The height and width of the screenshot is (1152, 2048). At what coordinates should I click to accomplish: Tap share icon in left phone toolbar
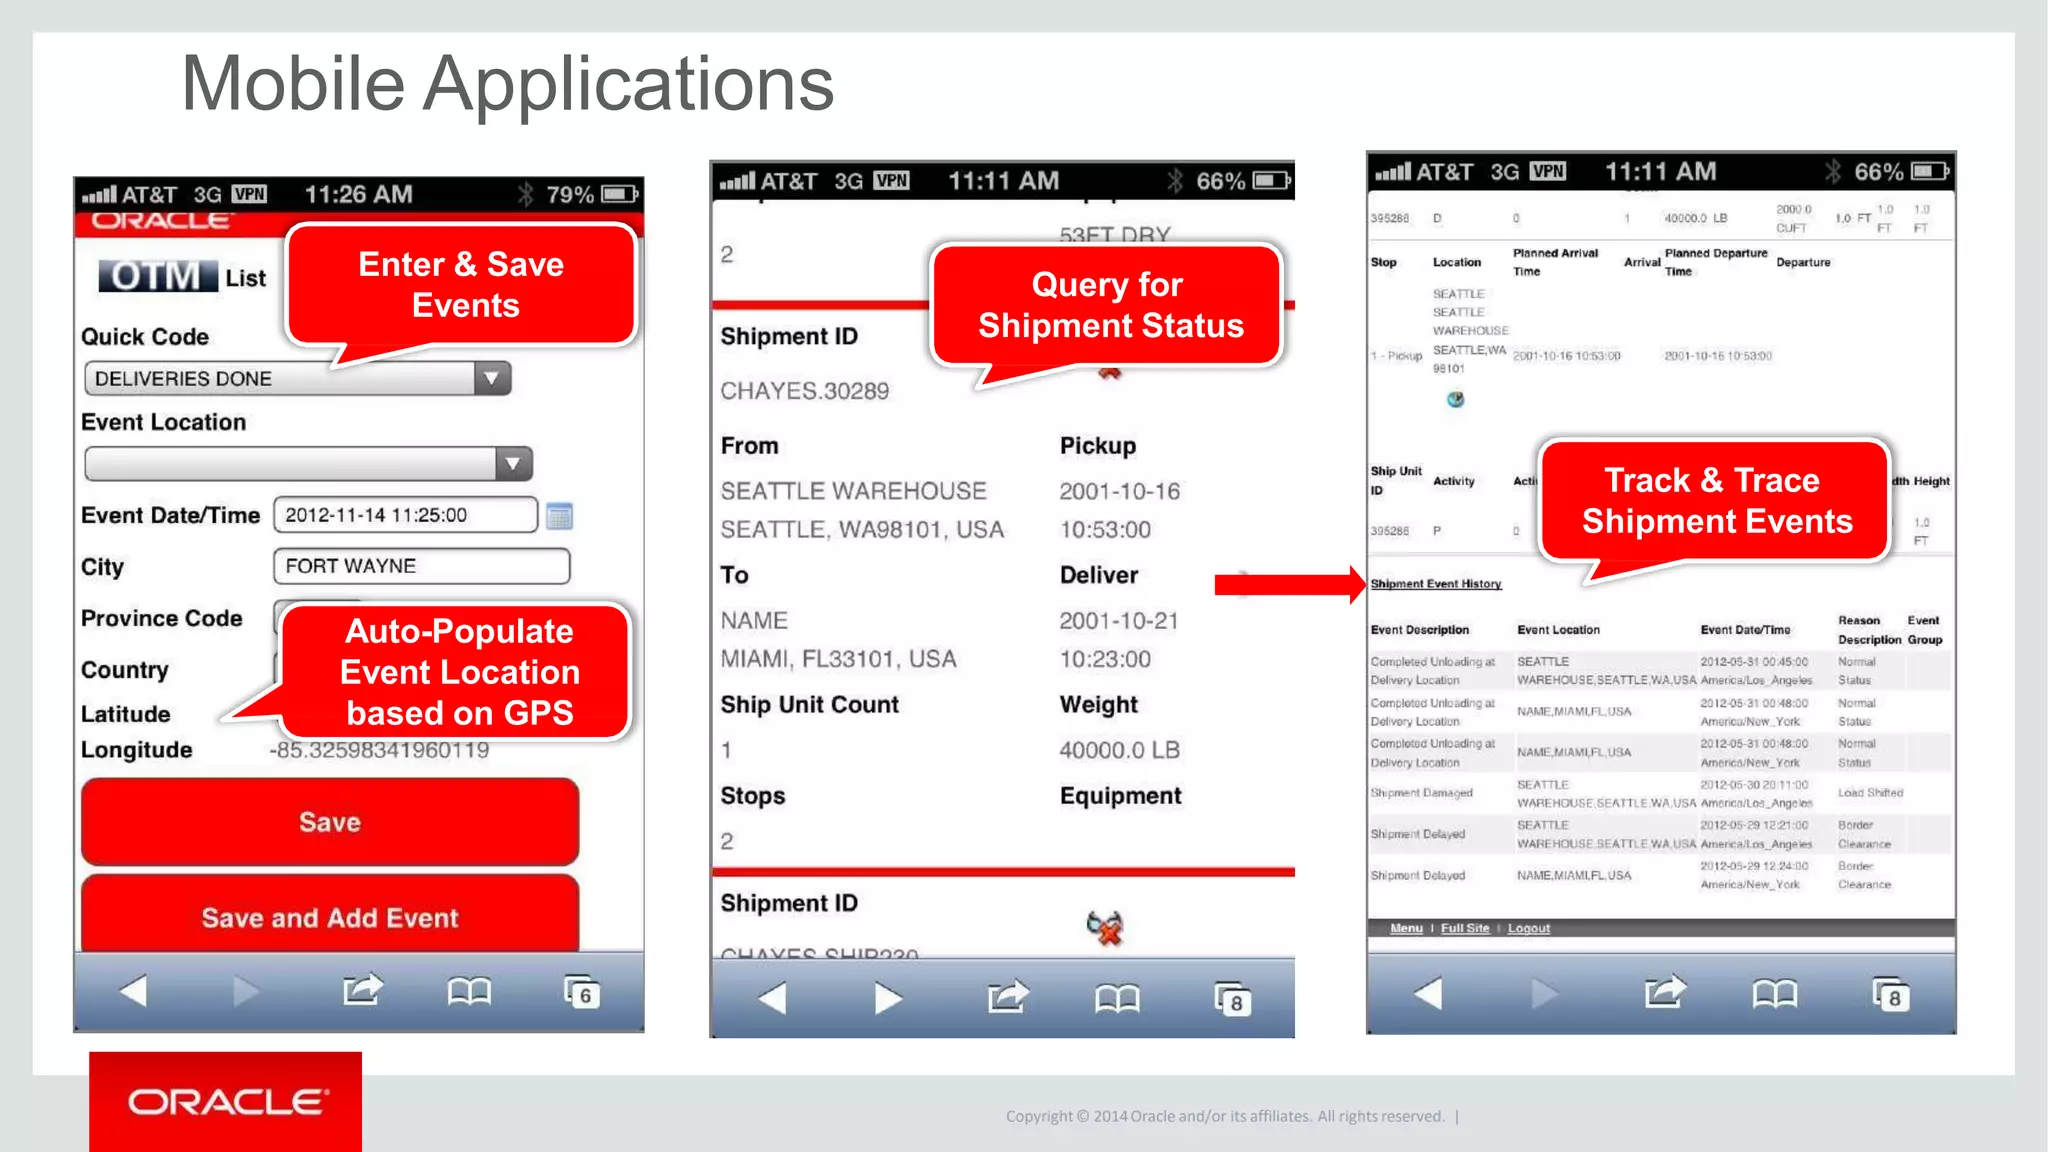[x=362, y=990]
